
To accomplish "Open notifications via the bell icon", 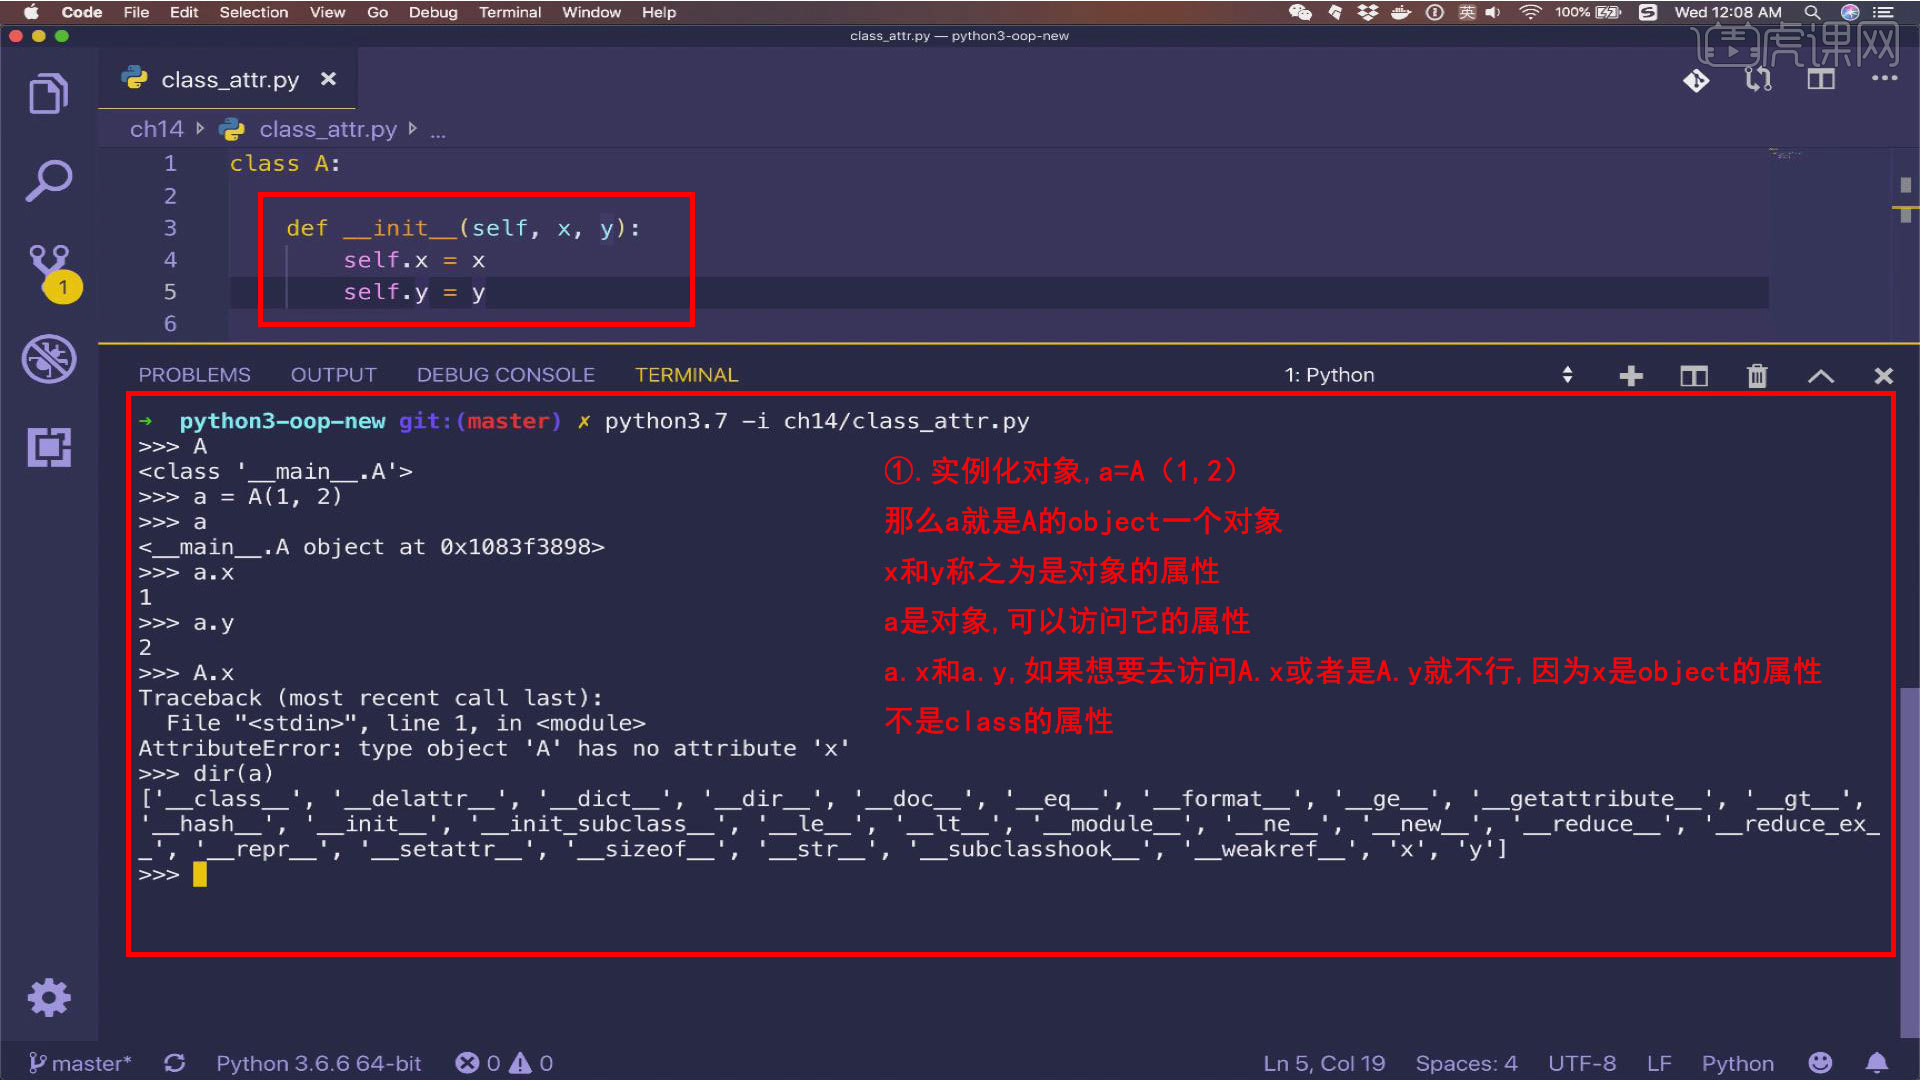I will [x=1878, y=1063].
